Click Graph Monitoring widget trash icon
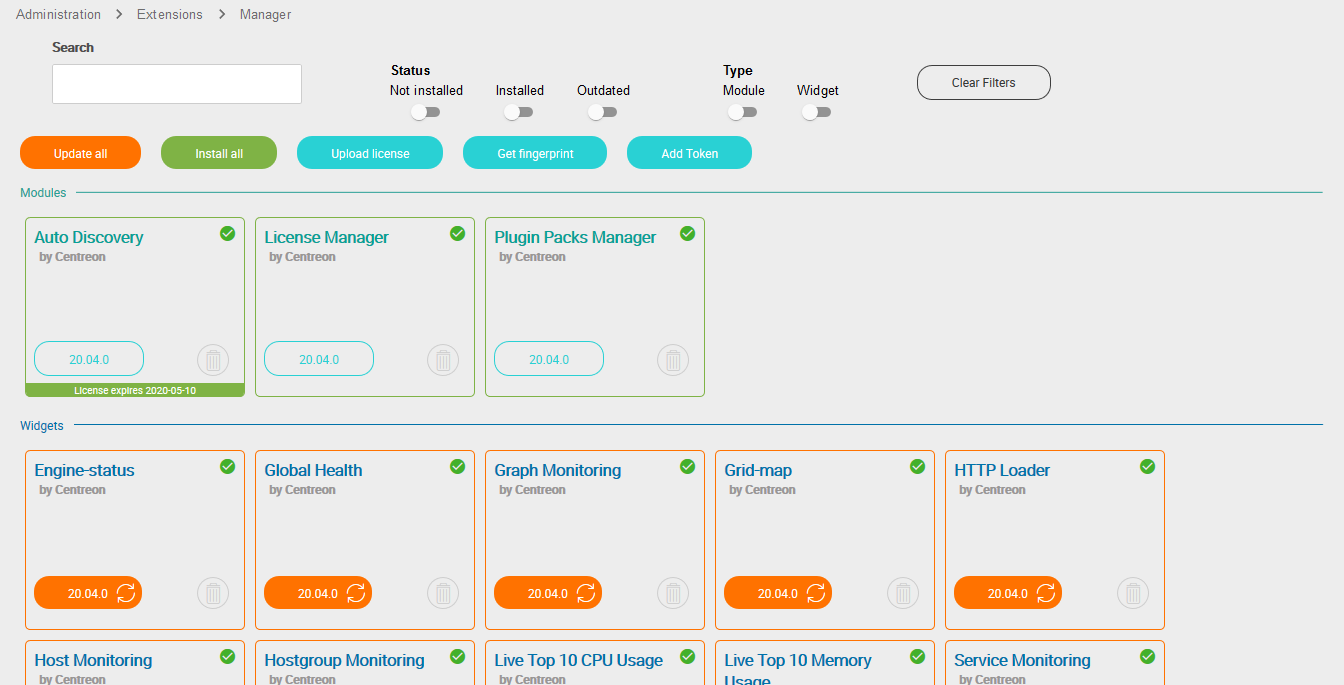Image resolution: width=1344 pixels, height=685 pixels. click(673, 593)
